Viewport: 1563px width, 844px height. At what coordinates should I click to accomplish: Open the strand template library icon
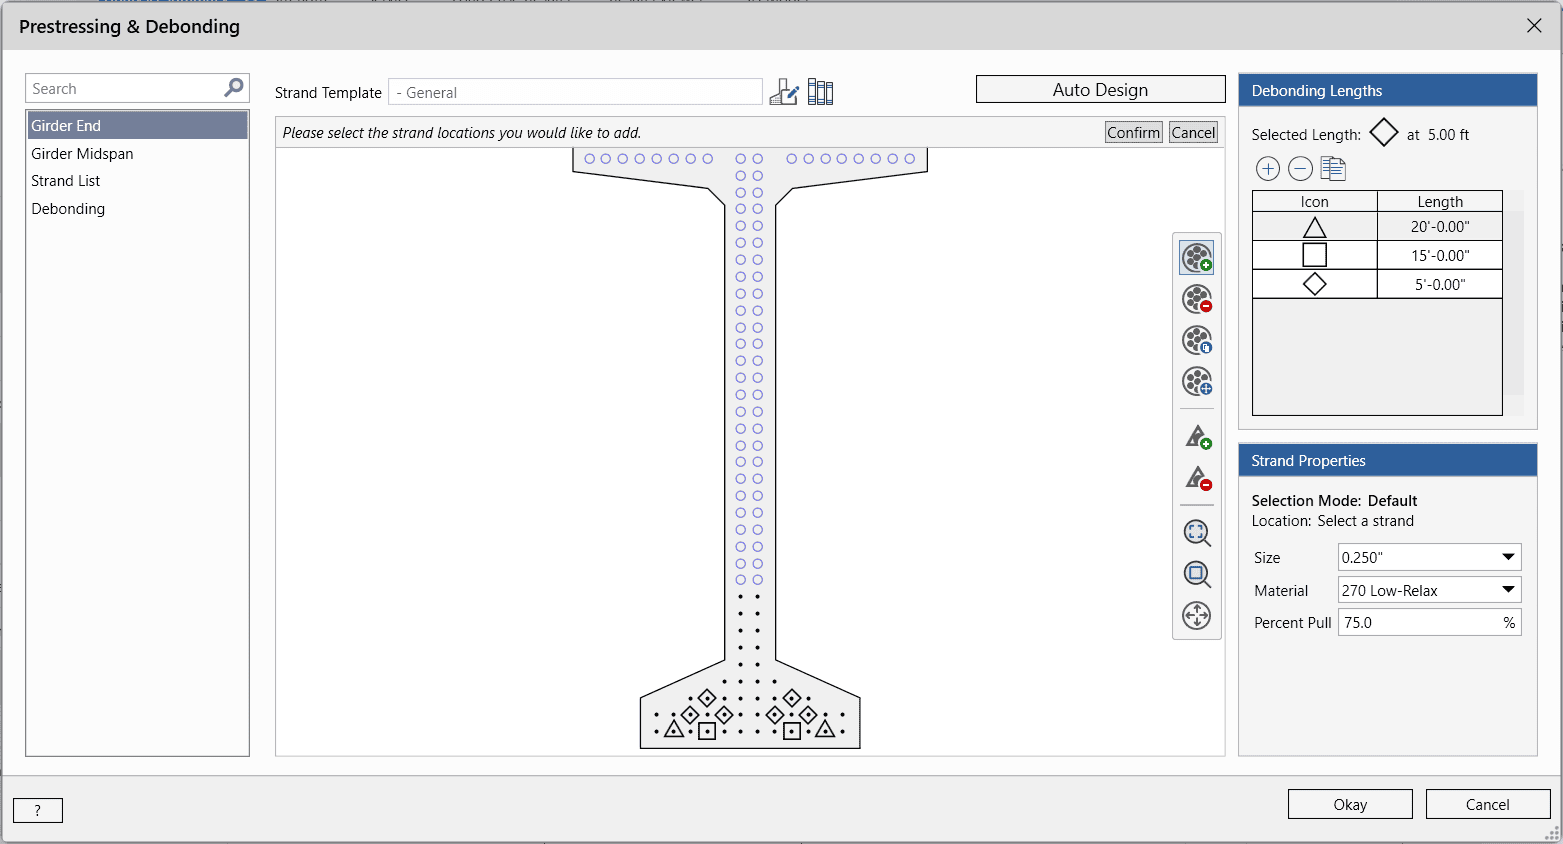tap(820, 92)
